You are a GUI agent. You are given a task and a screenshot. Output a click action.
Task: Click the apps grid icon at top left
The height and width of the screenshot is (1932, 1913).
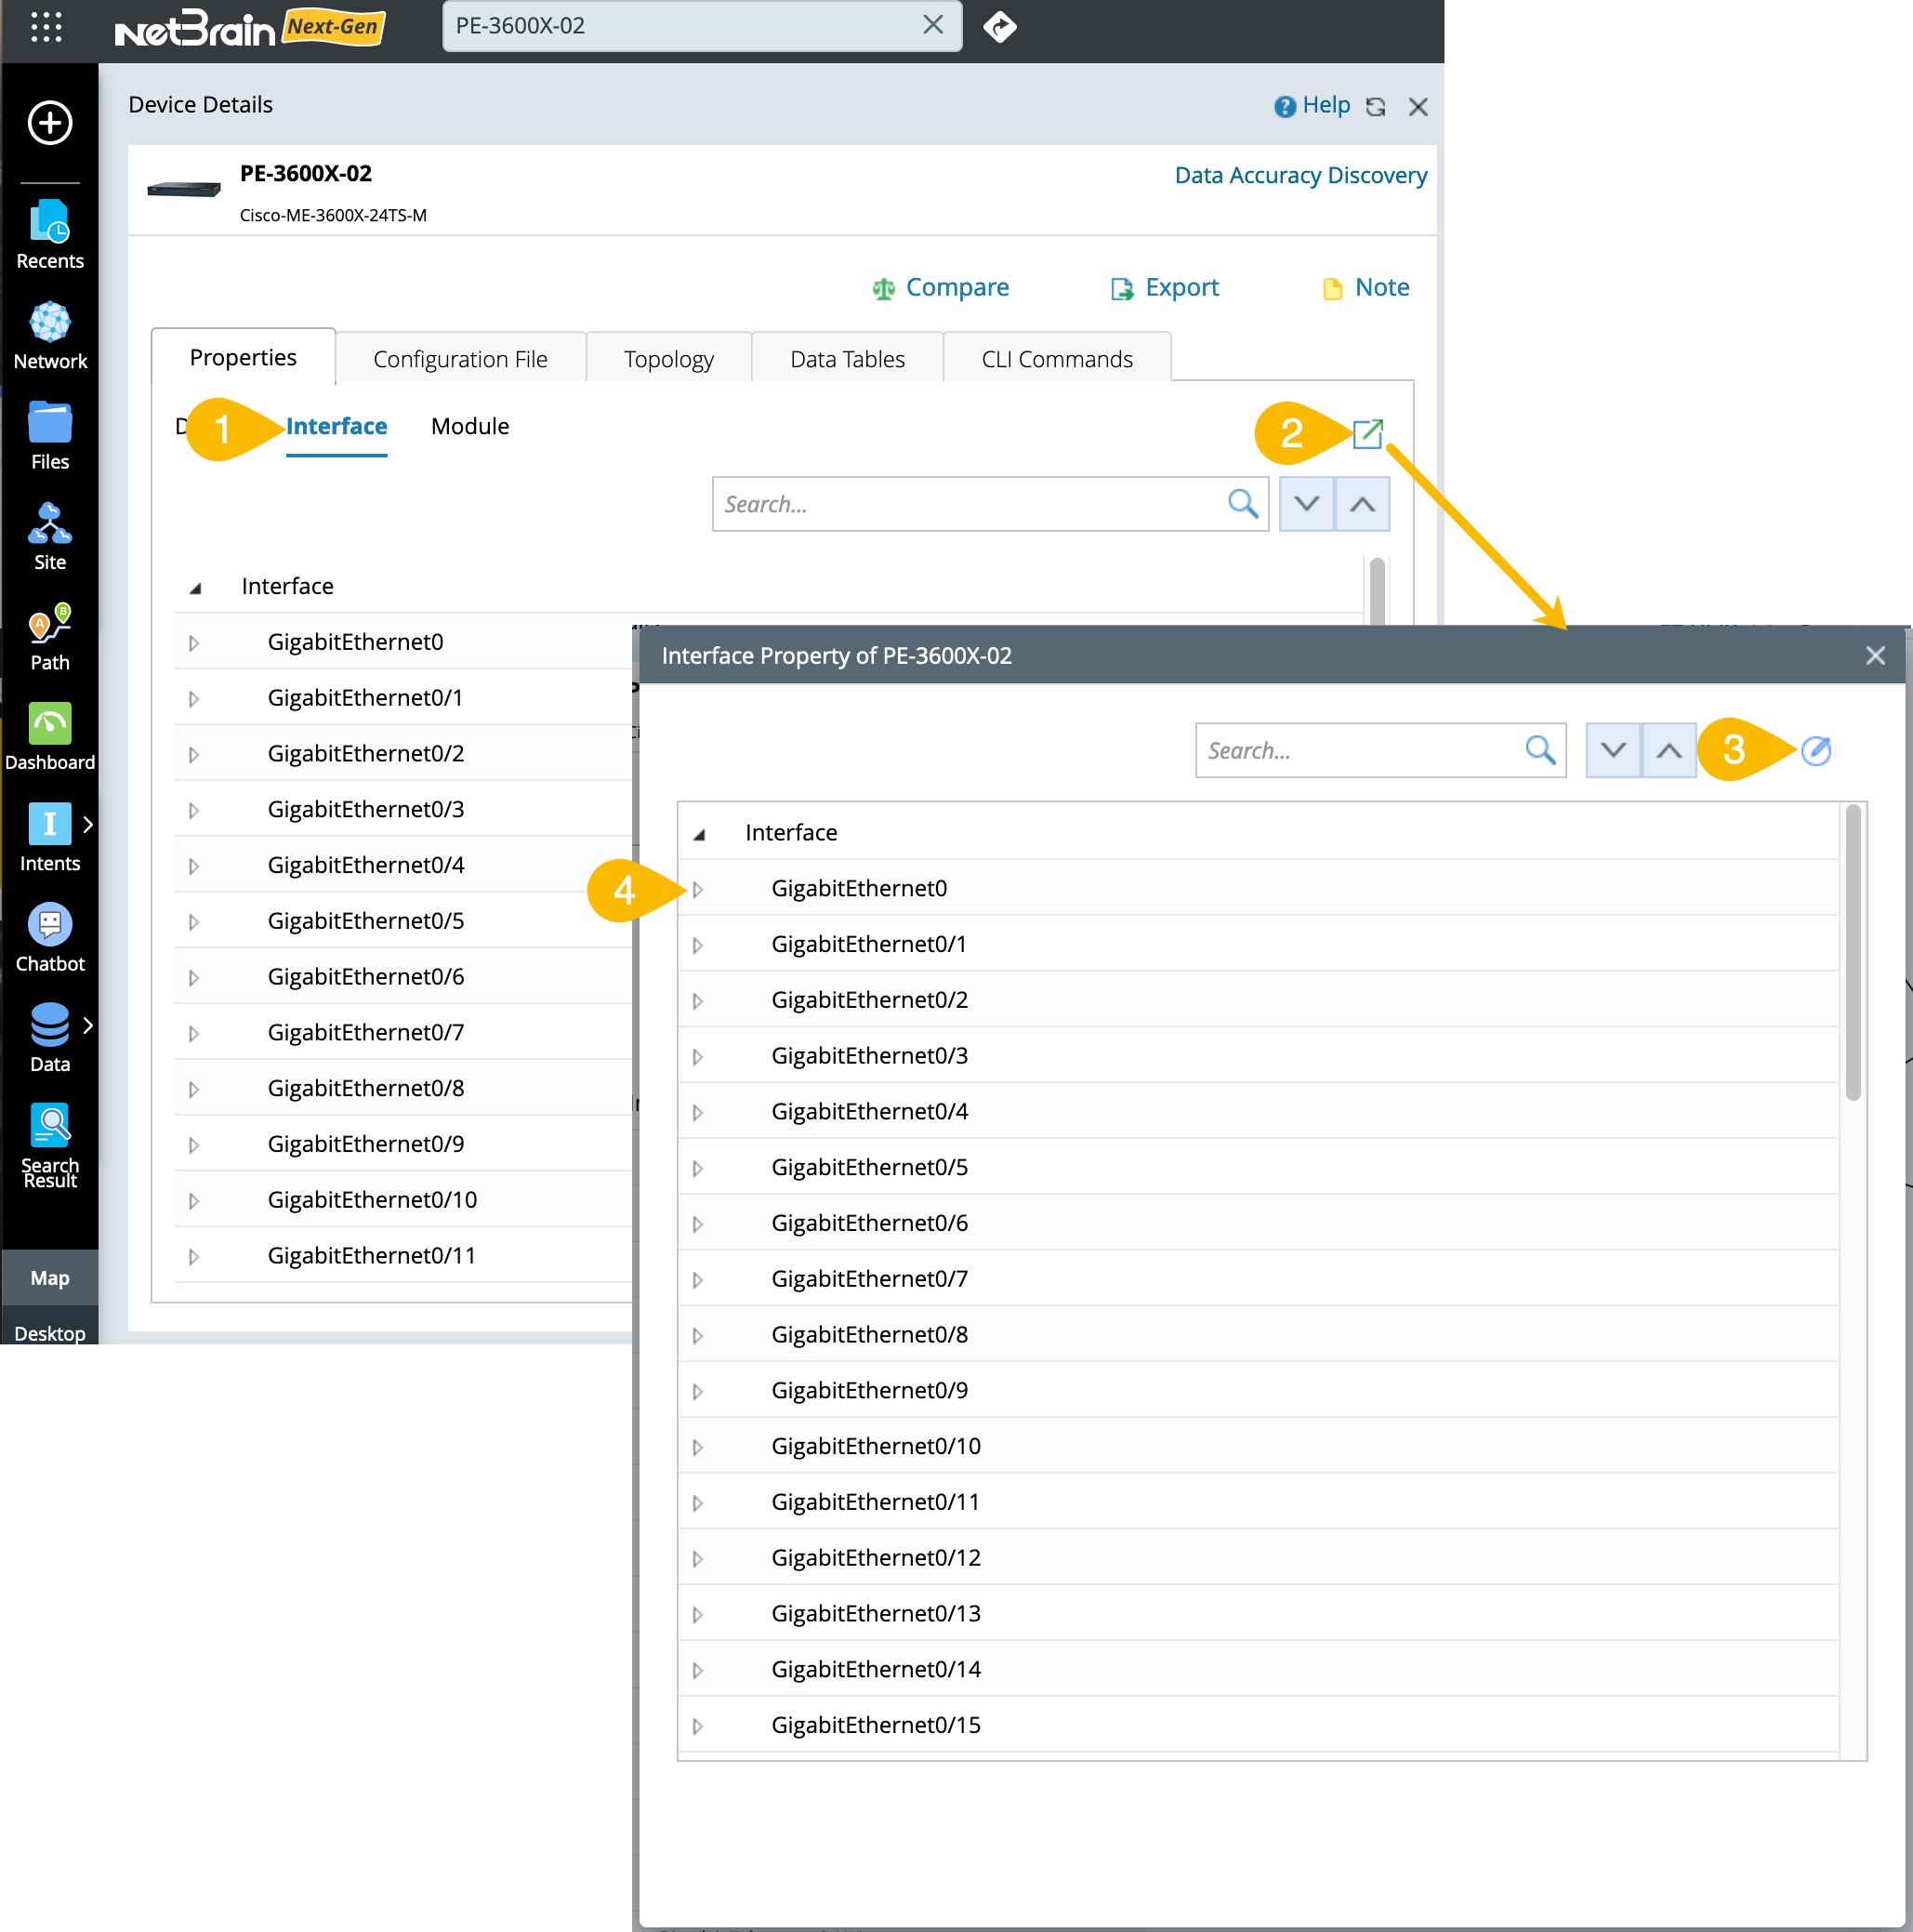(x=46, y=27)
